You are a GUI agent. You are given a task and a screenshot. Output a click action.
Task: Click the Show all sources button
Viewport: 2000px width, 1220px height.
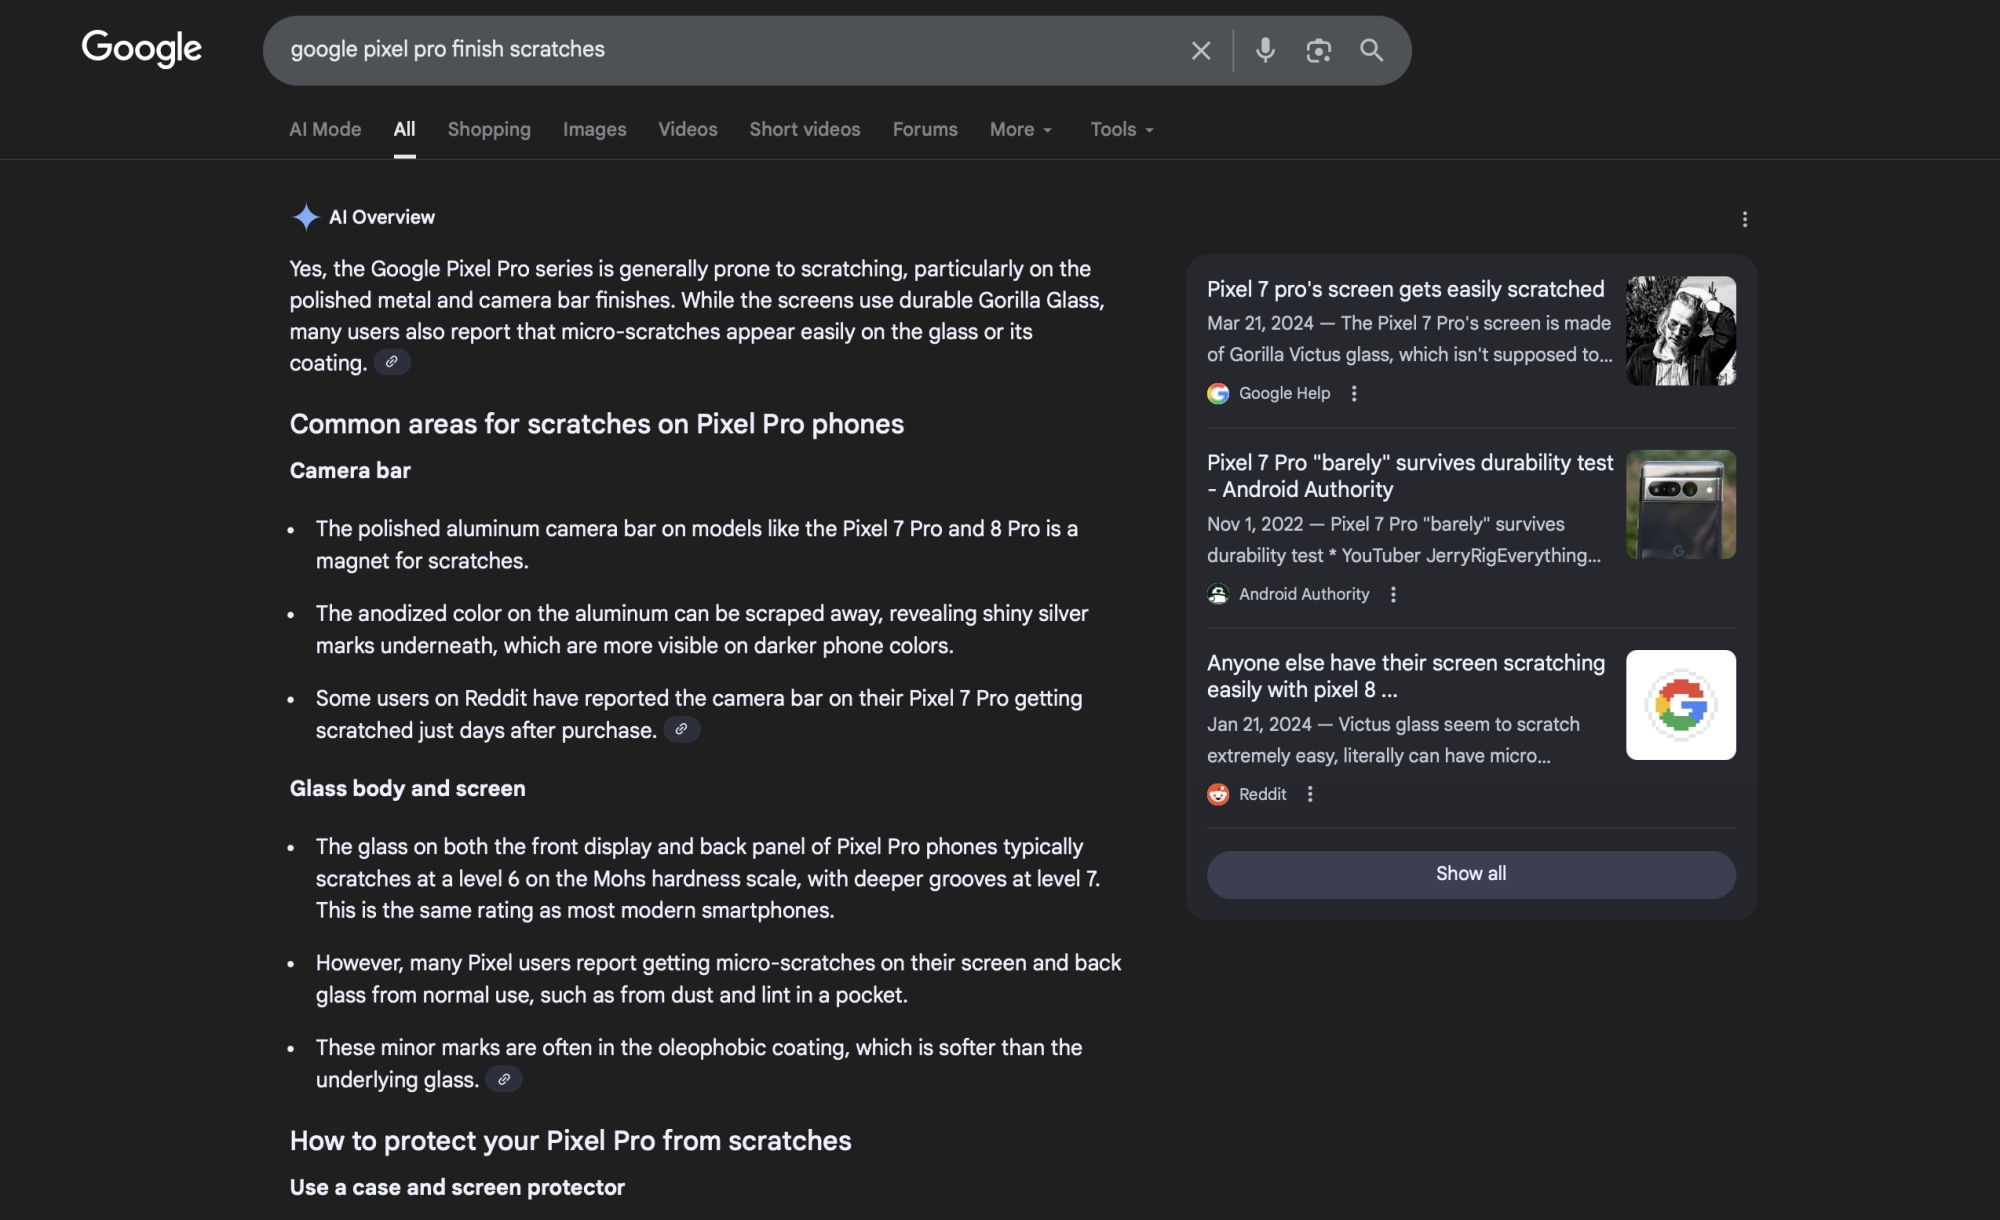[1470, 874]
